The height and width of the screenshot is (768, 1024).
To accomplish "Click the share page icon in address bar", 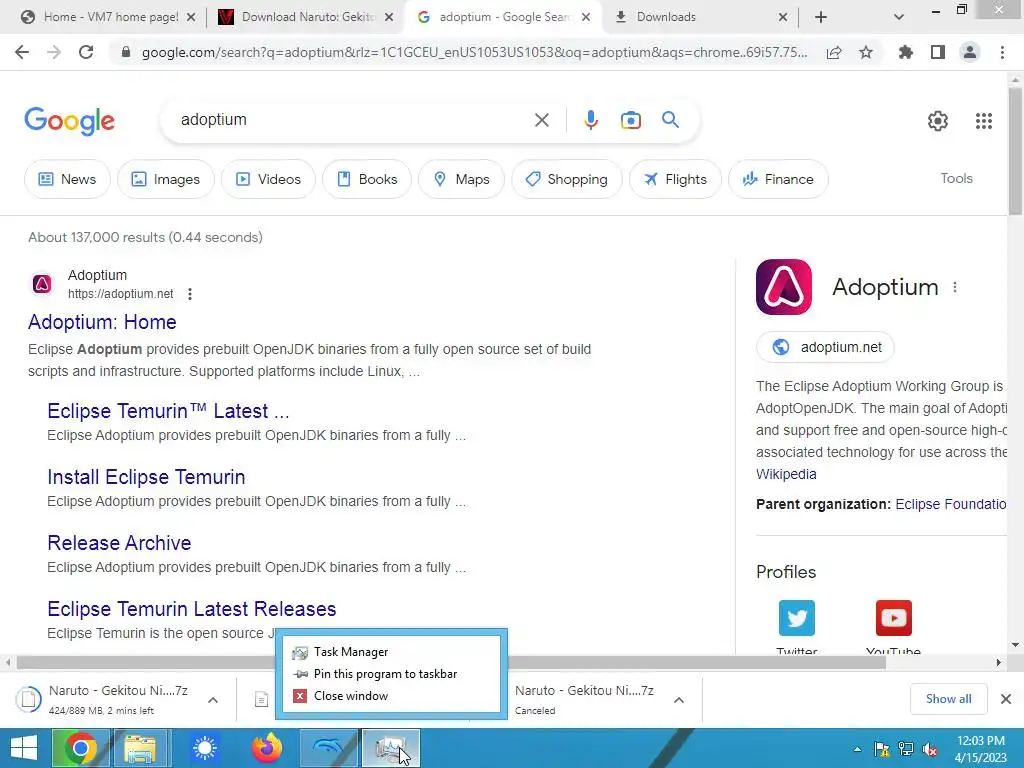I will (x=834, y=53).
